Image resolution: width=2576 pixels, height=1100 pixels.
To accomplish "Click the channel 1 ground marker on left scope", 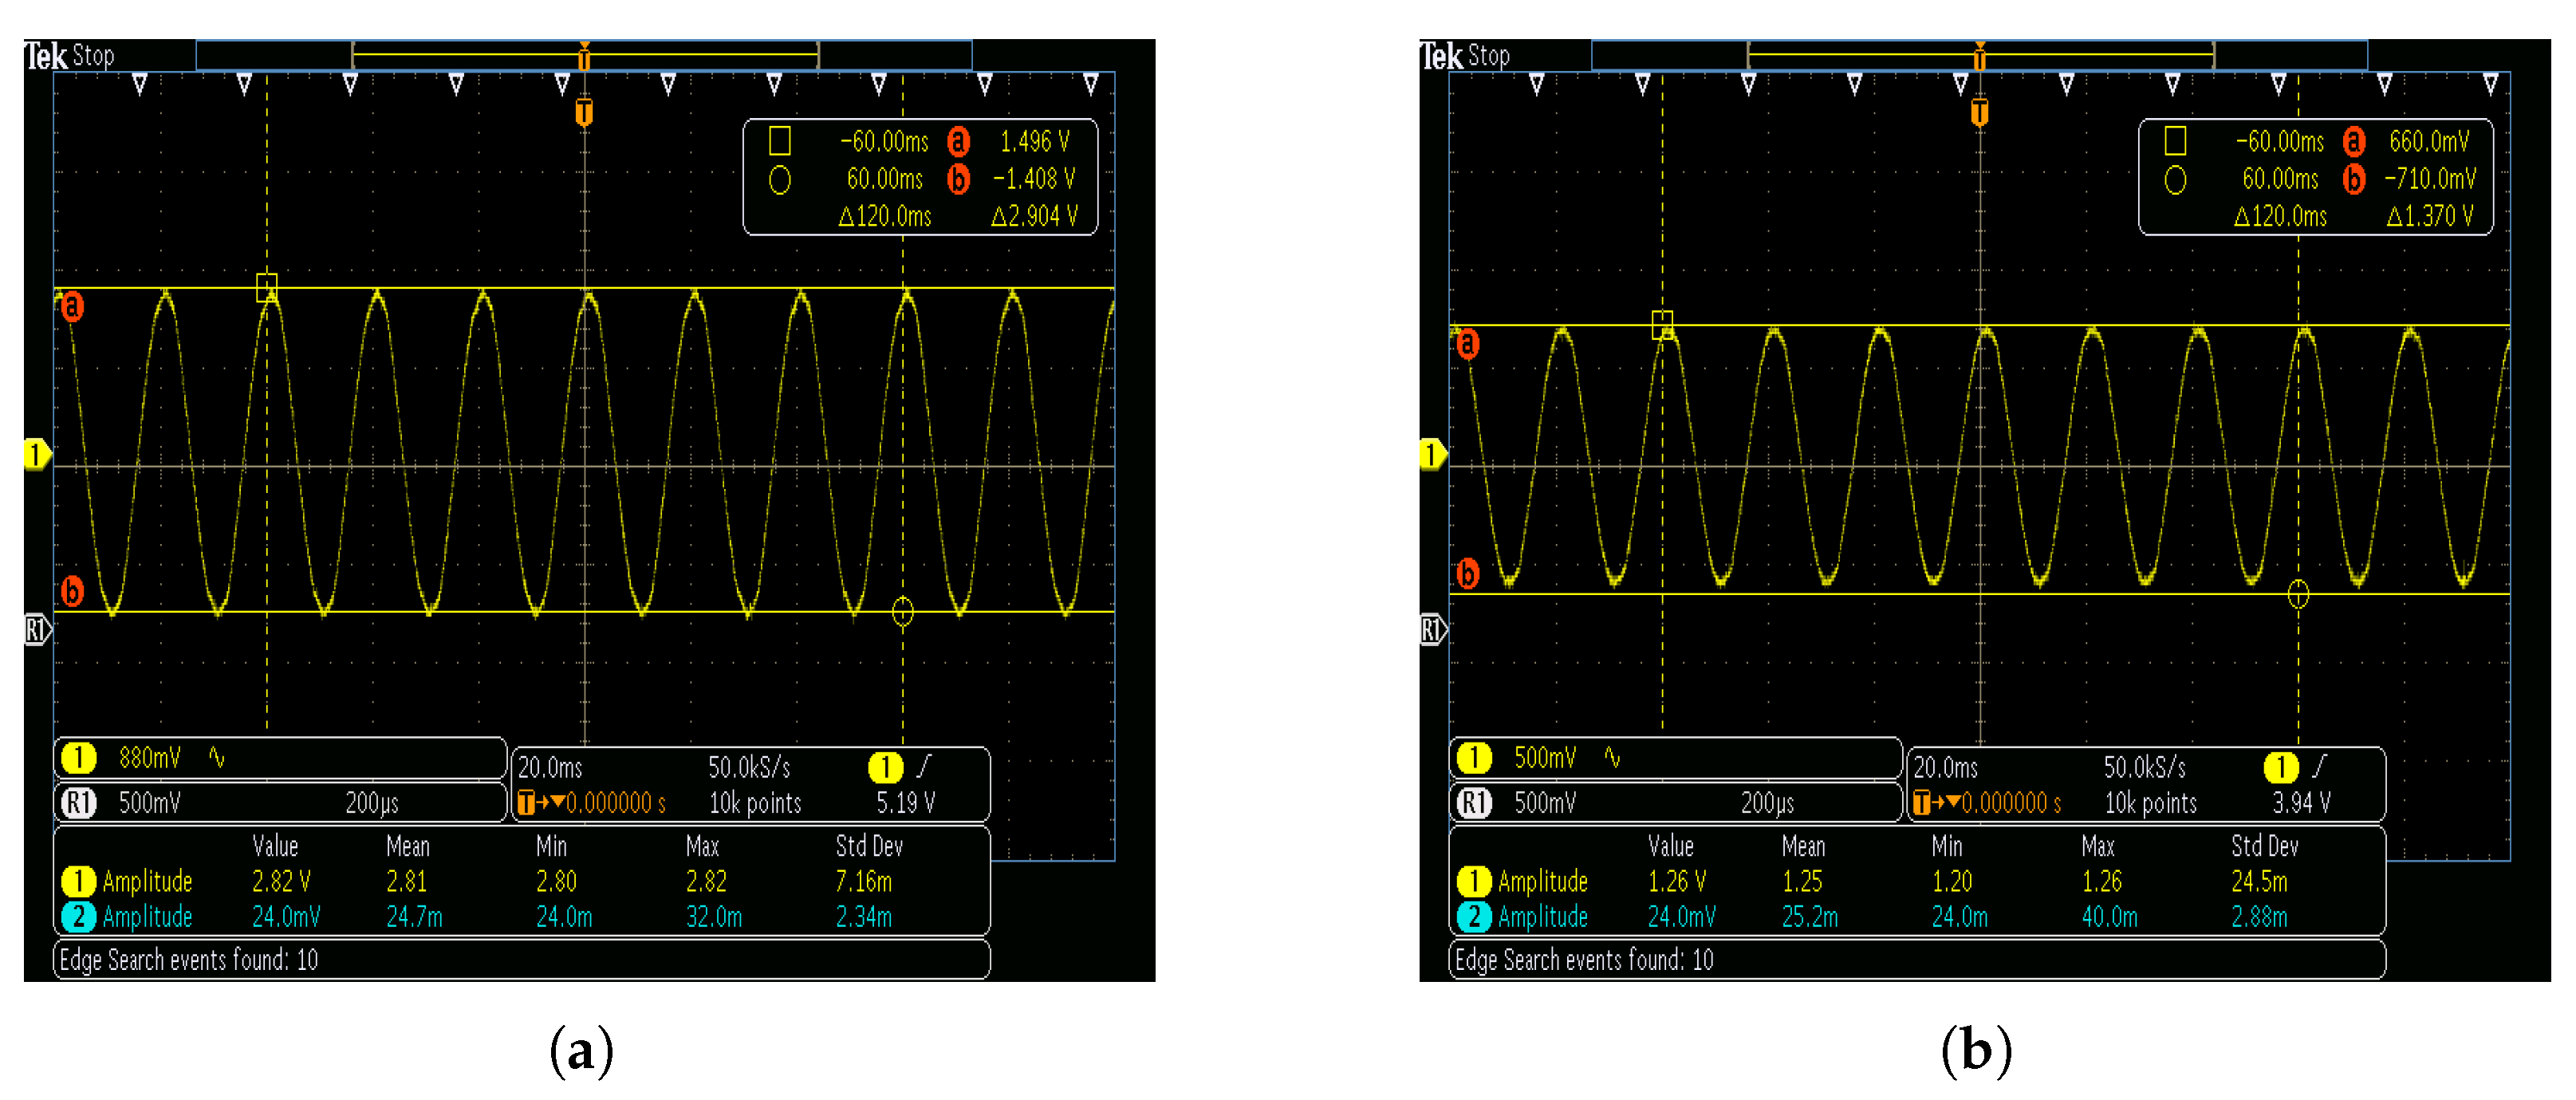I will click(36, 455).
